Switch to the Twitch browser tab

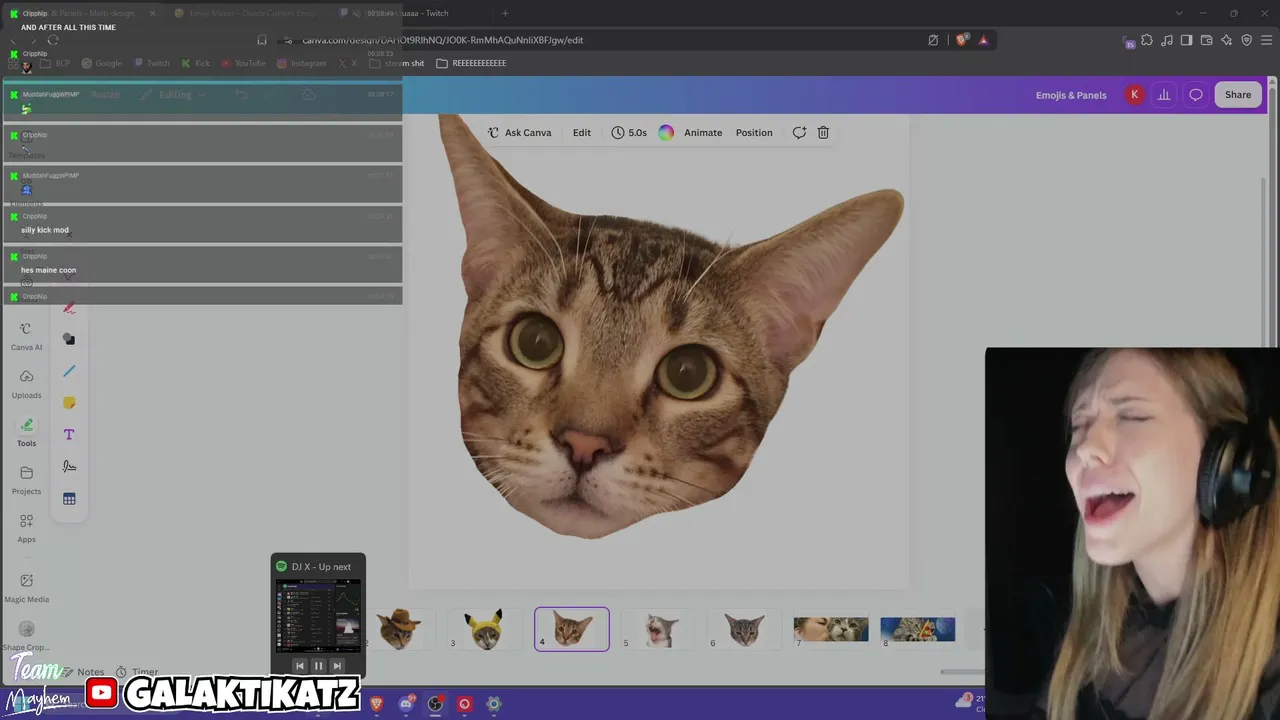[x=407, y=13]
